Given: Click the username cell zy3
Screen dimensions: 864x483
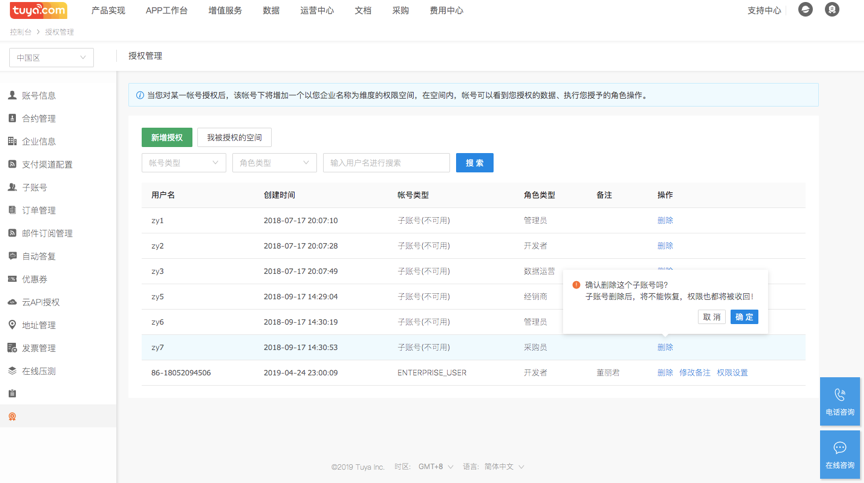Looking at the screenshot, I should click(158, 271).
